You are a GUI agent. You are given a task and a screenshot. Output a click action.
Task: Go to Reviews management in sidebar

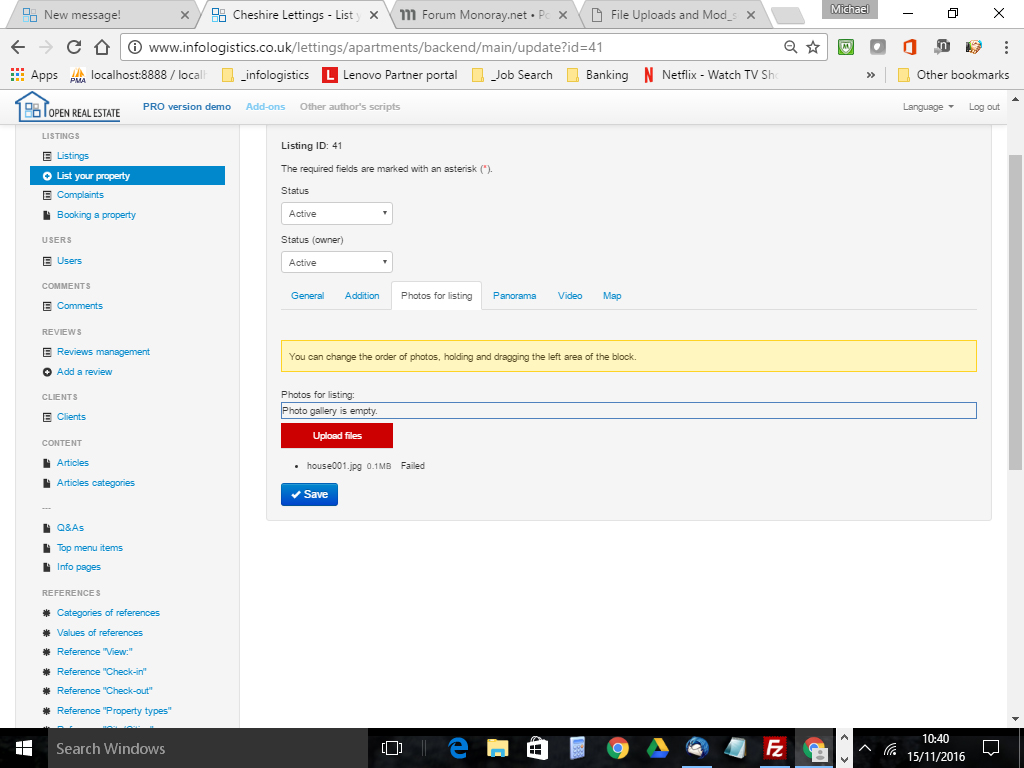103,352
